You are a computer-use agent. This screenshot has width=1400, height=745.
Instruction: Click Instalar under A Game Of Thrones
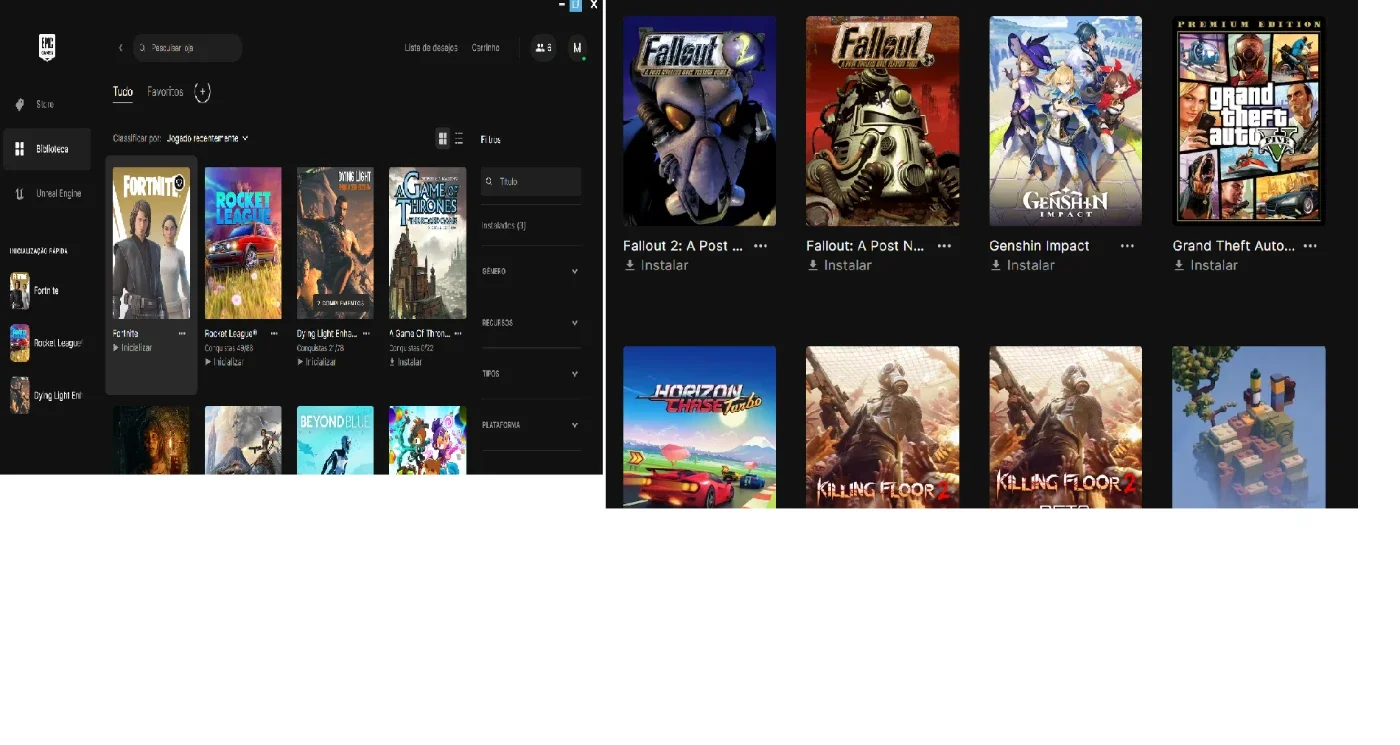(x=406, y=362)
